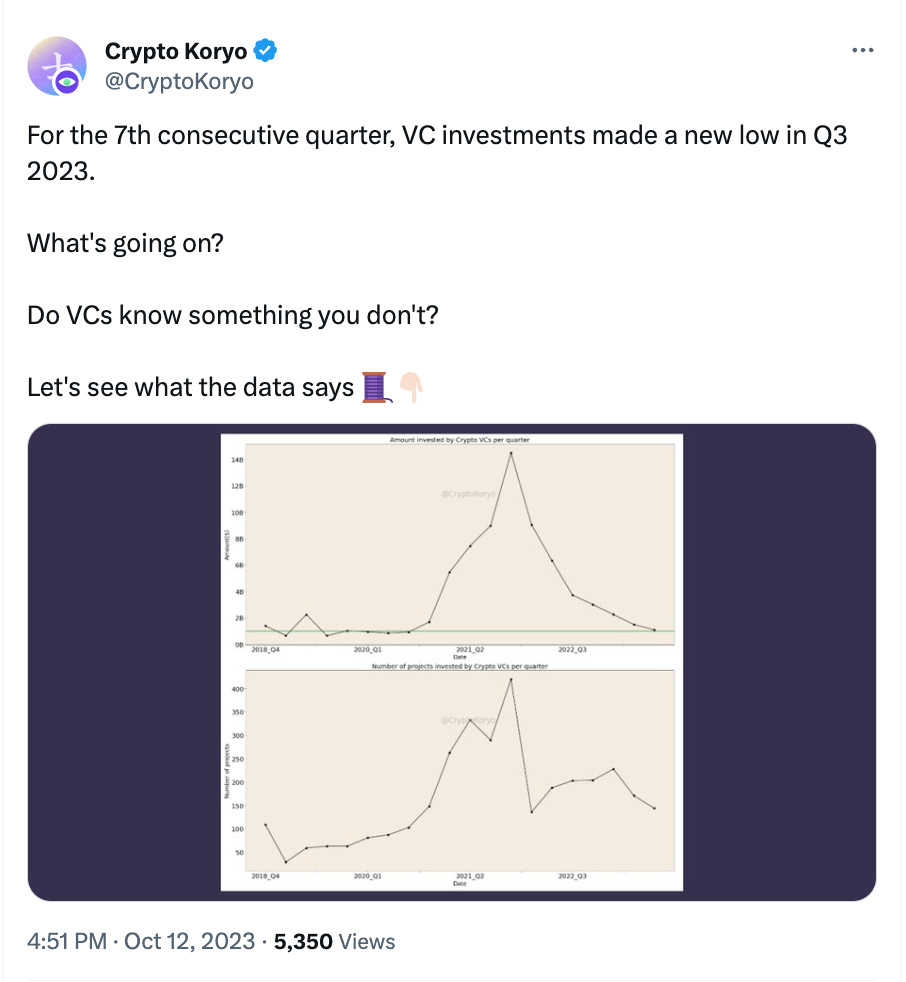Viewport: 906px width, 982px height.
Task: Open the @CryptoKoryo handle link
Action: click(x=179, y=81)
